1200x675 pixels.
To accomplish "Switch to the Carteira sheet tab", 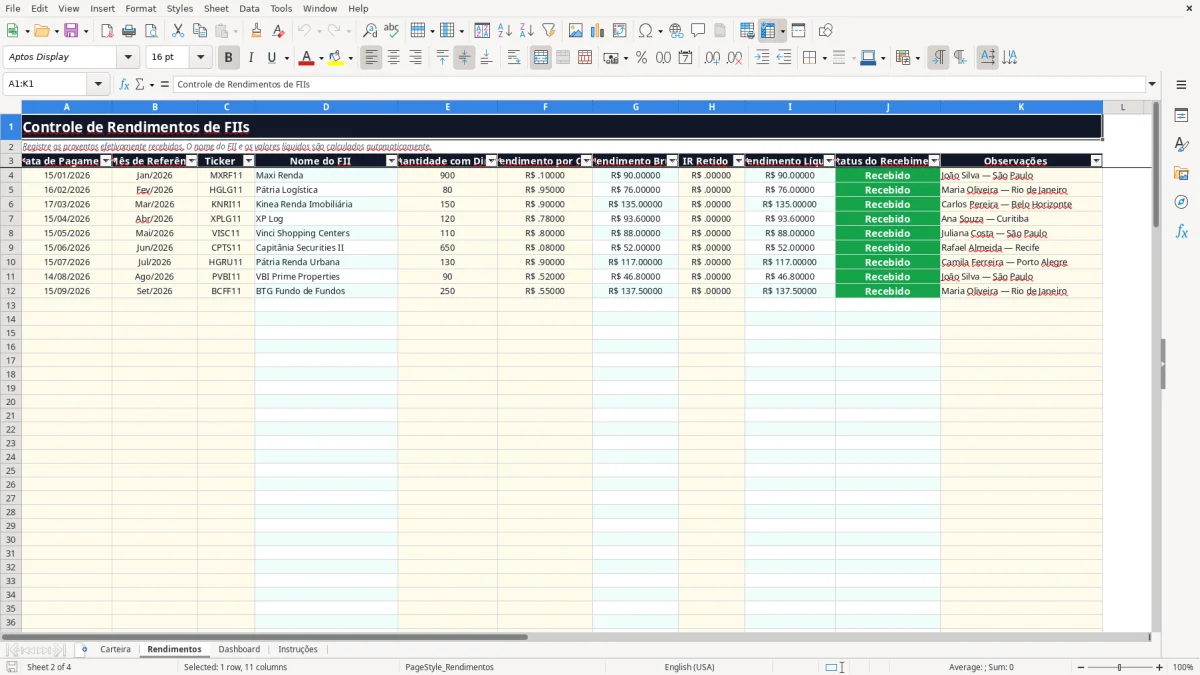I will 115,650.
